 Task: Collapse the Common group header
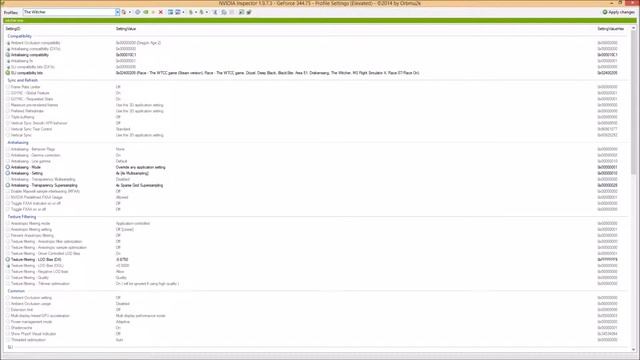(x=16, y=291)
